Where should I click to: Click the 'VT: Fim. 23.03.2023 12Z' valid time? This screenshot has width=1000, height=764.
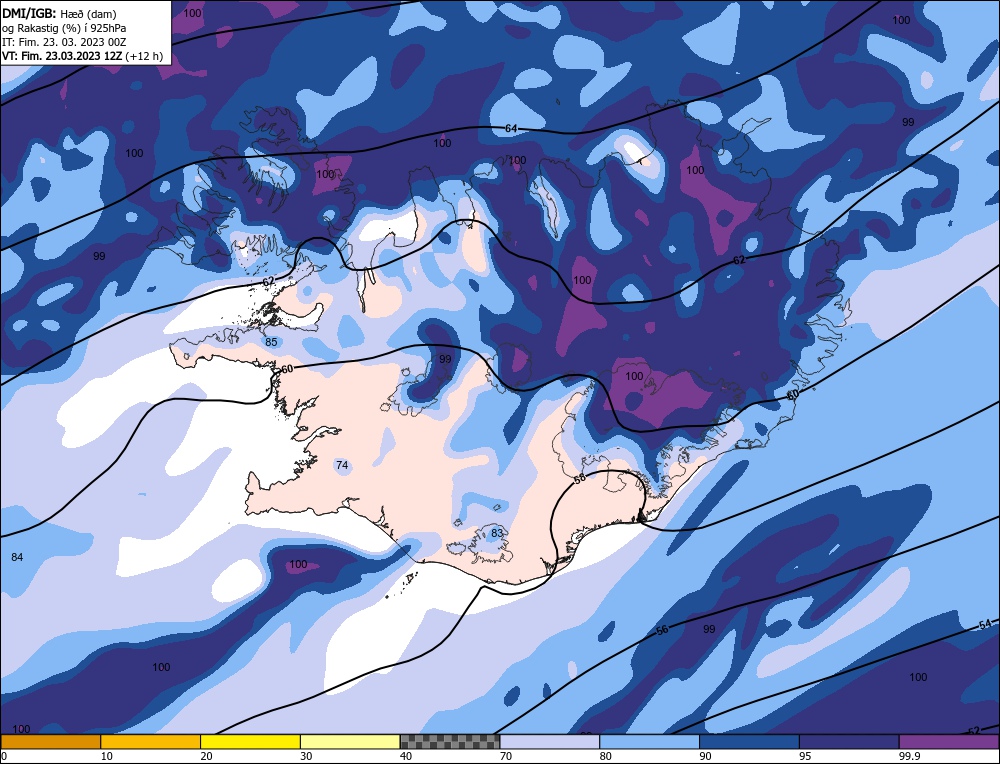coord(62,56)
